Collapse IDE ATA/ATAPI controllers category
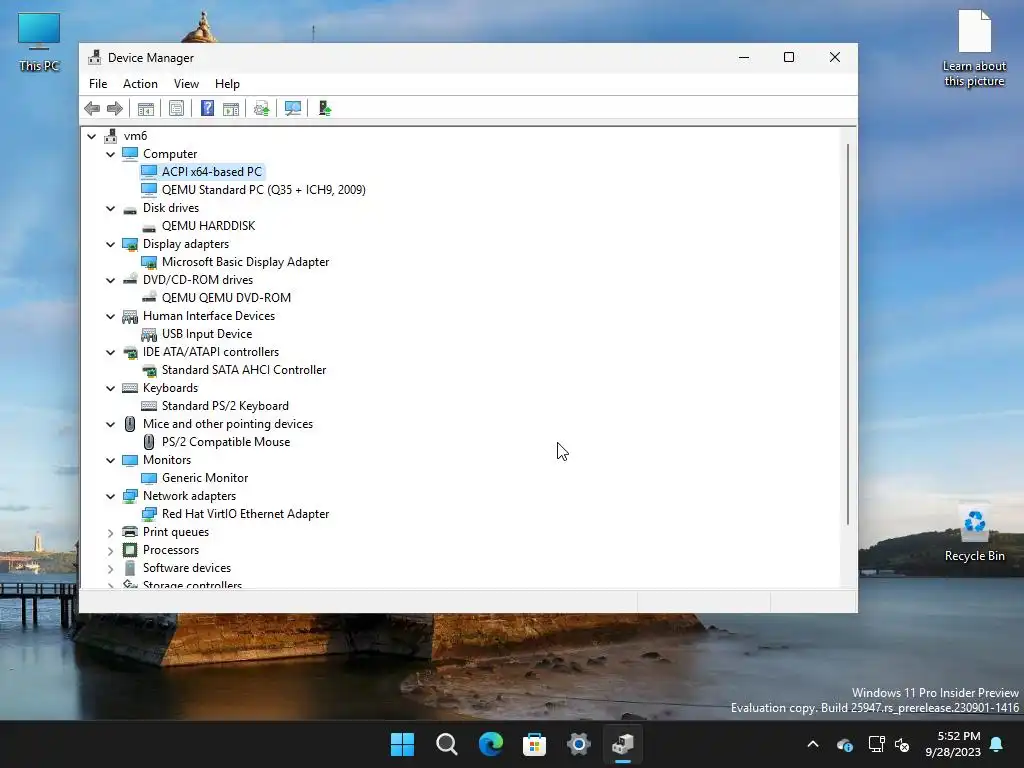 [x=110, y=352]
